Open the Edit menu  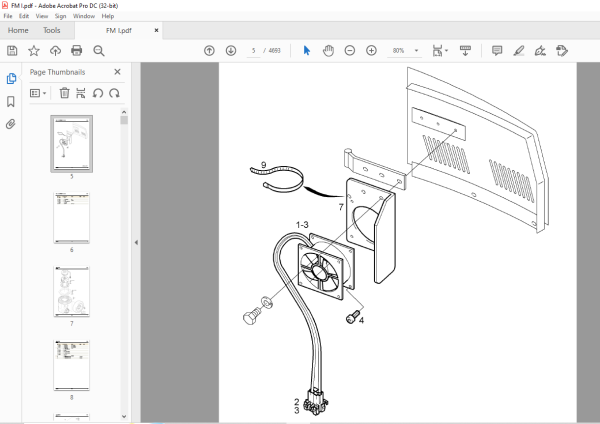point(24,16)
